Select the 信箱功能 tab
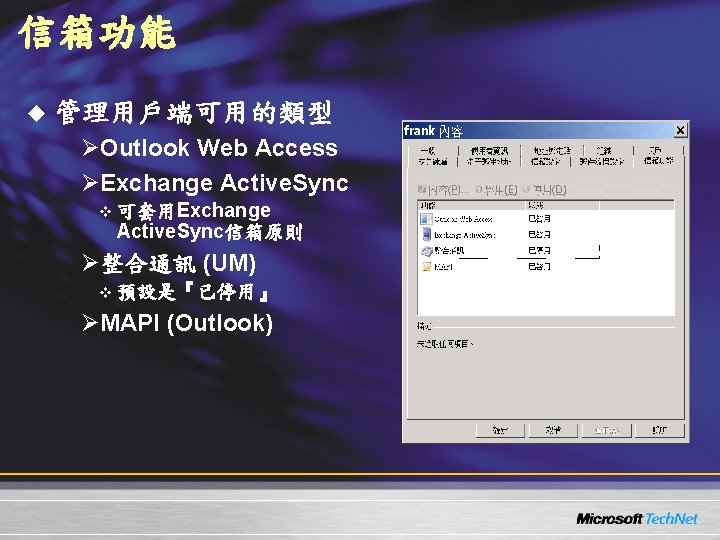This screenshot has width=720, height=540. point(658,161)
